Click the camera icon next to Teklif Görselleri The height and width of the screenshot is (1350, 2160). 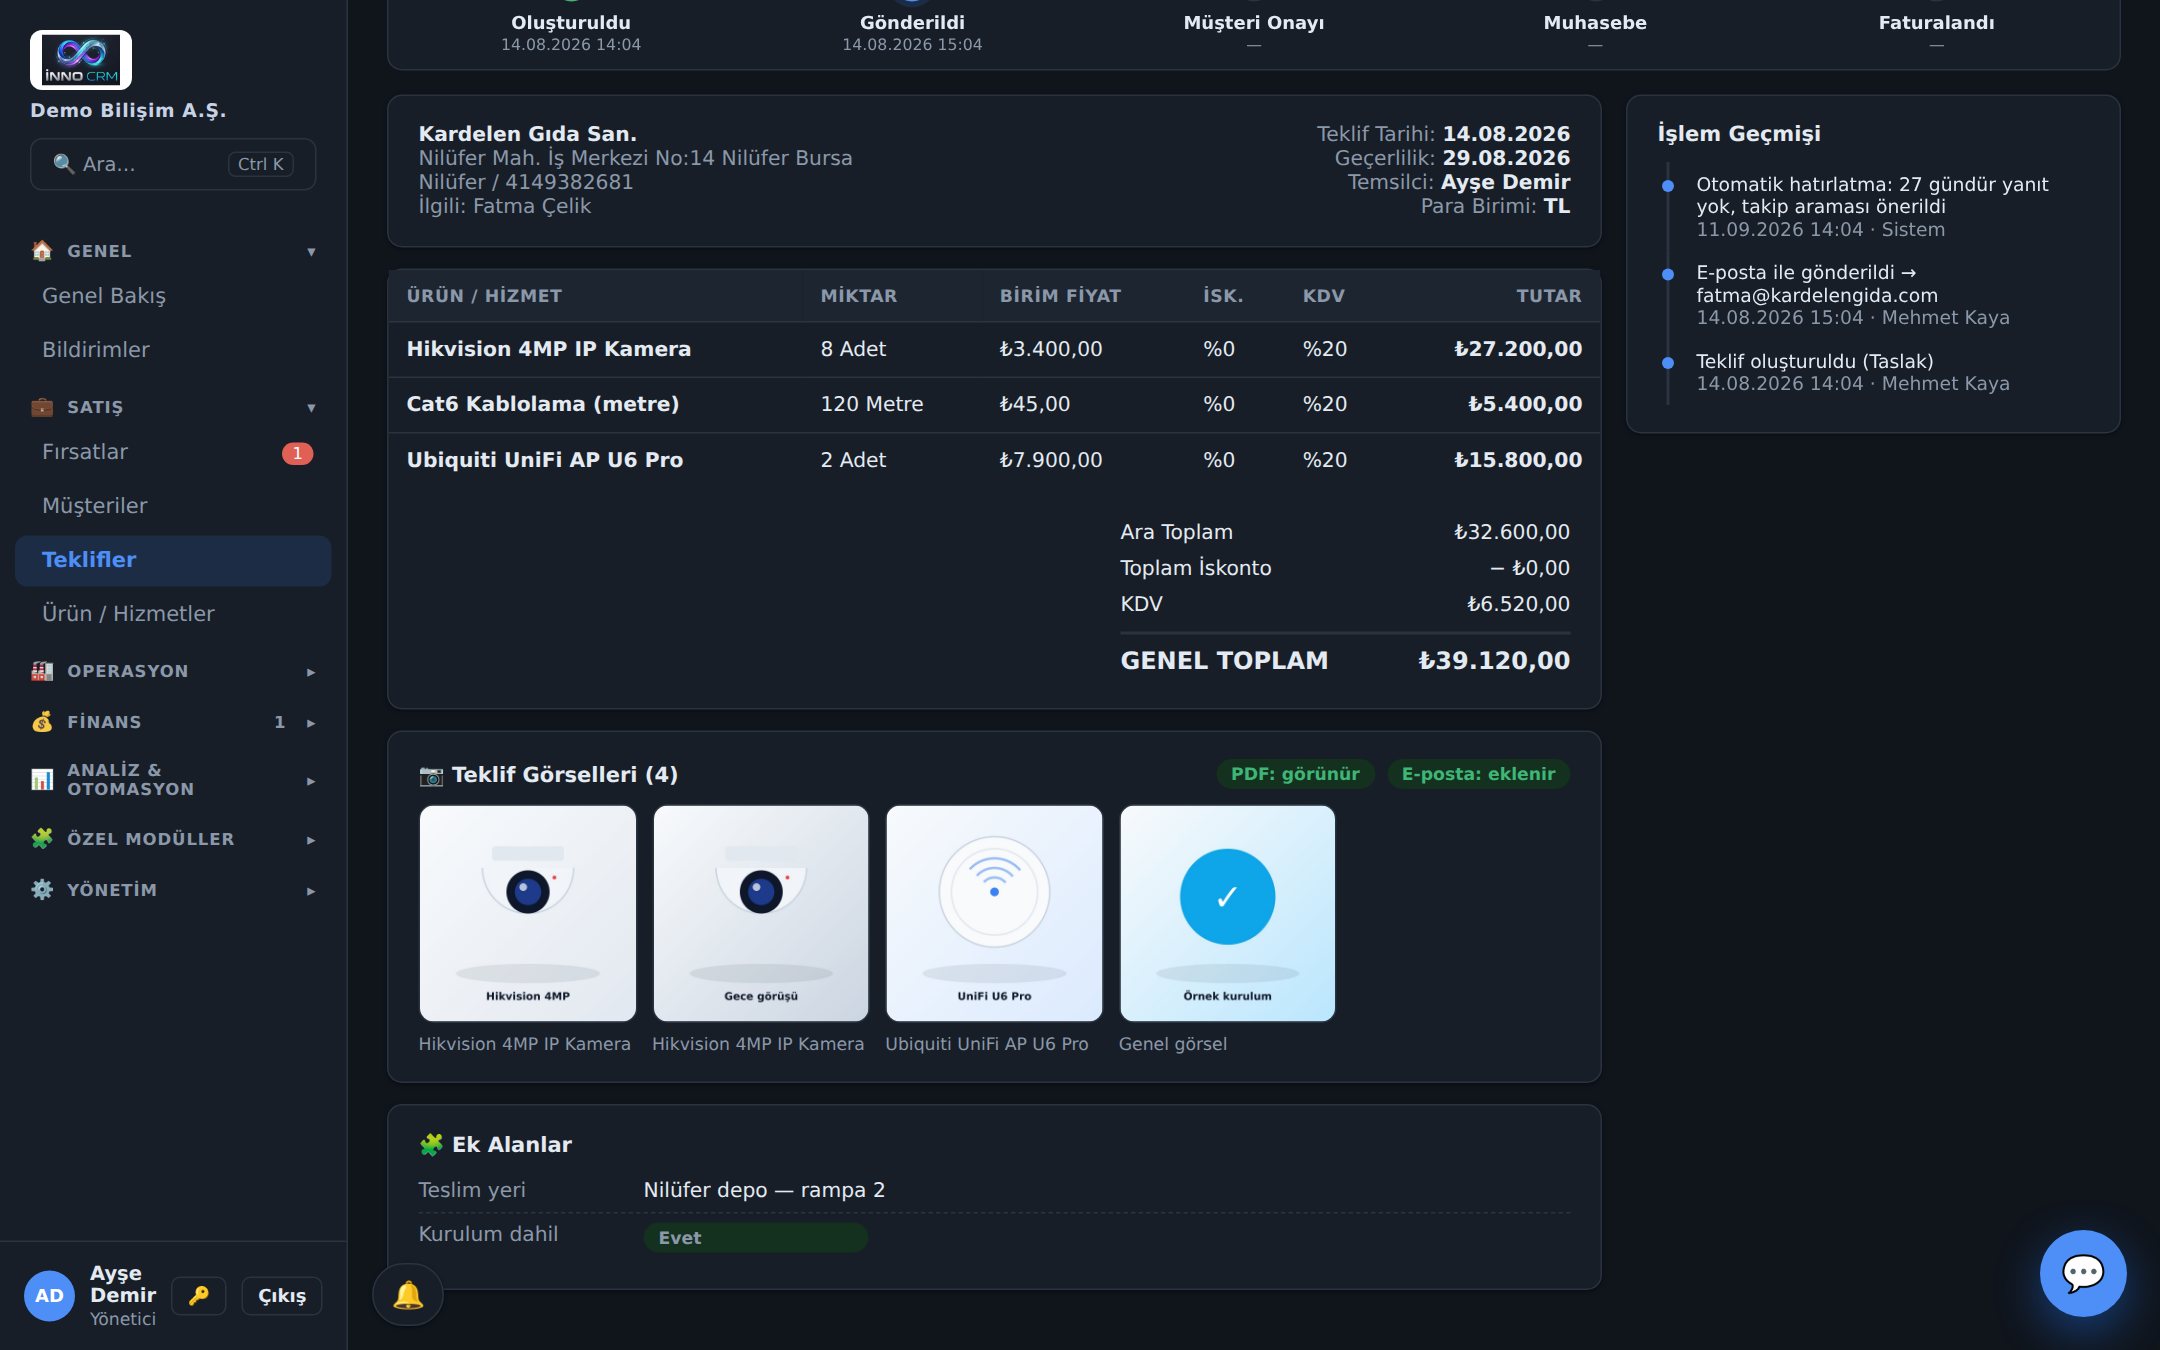(431, 775)
